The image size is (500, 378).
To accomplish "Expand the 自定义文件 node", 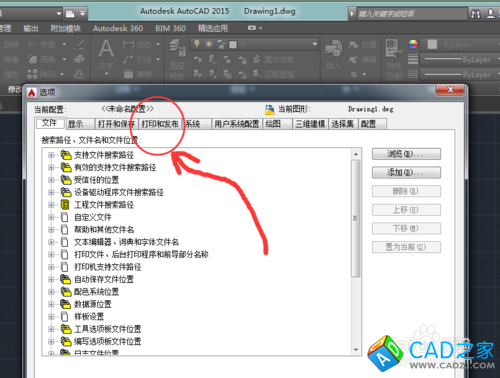I will click(x=51, y=217).
